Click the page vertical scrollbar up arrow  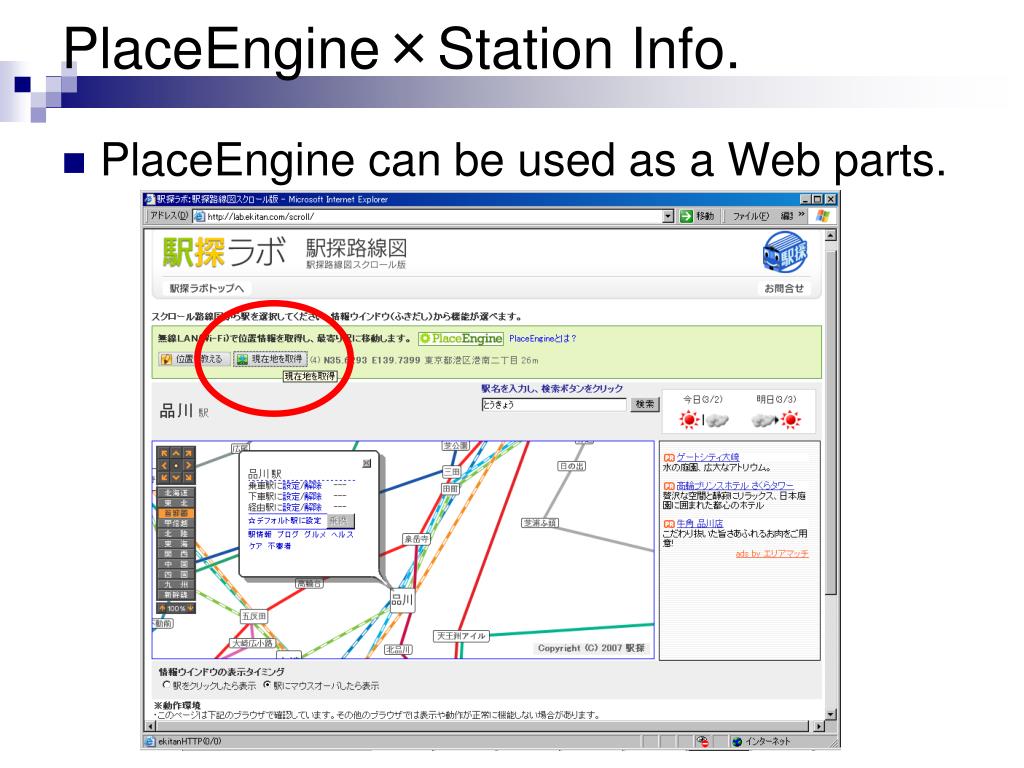tap(831, 236)
